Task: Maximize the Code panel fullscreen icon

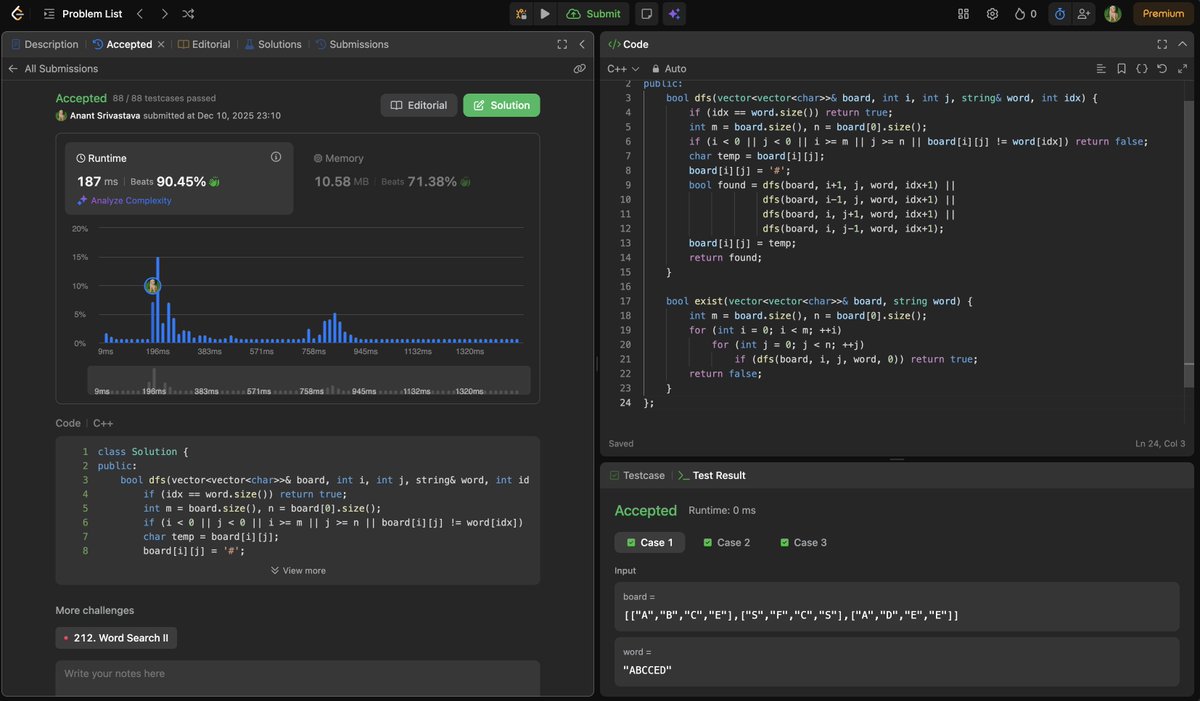Action: [1162, 44]
